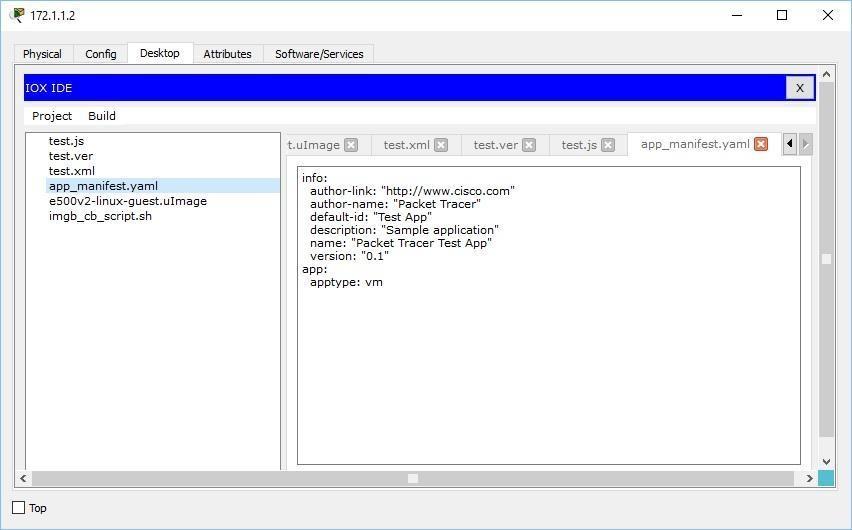Viewport: 852px width, 530px height.
Task: Select test.ver in the file list
Action: pyautogui.click(x=71, y=156)
